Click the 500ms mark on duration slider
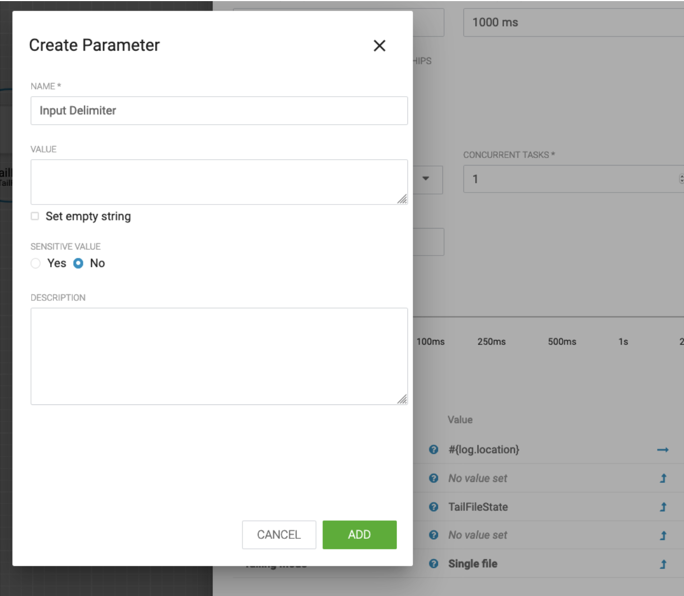 click(x=562, y=342)
